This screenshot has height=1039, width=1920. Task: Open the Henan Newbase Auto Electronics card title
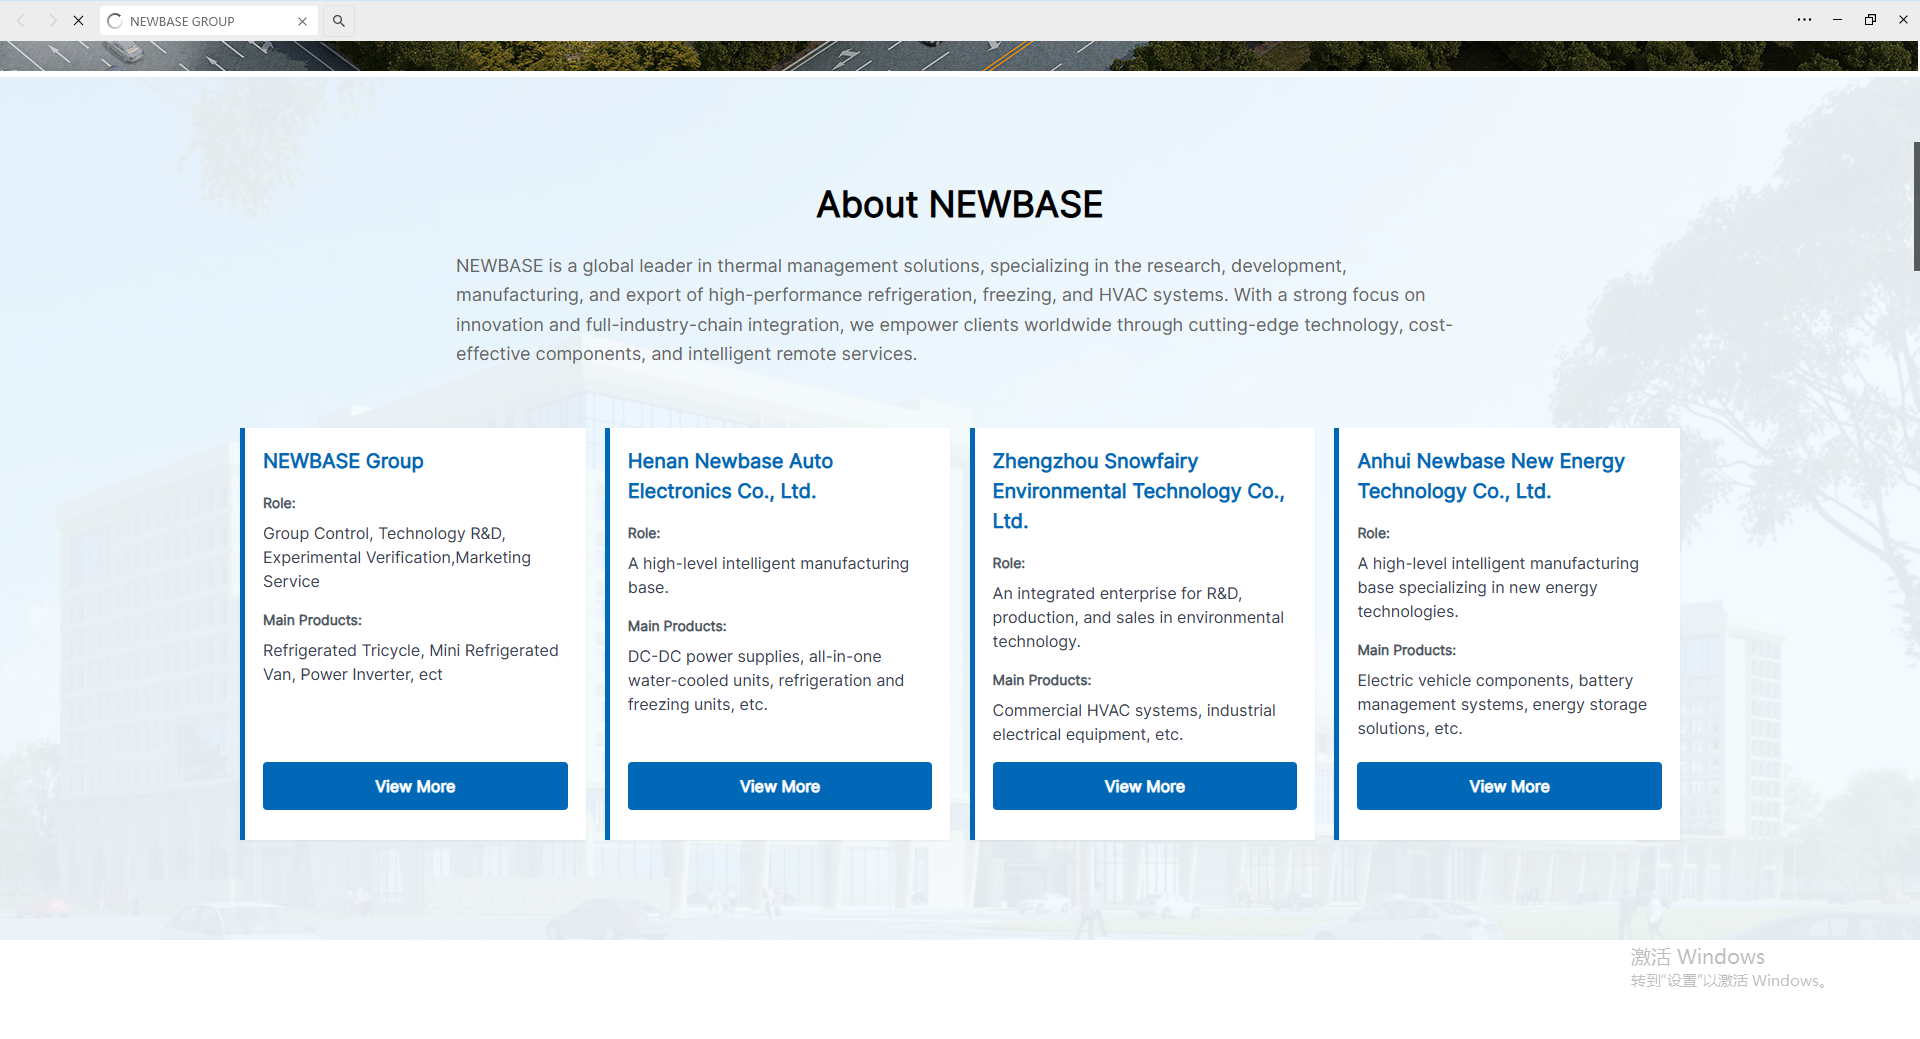(730, 476)
